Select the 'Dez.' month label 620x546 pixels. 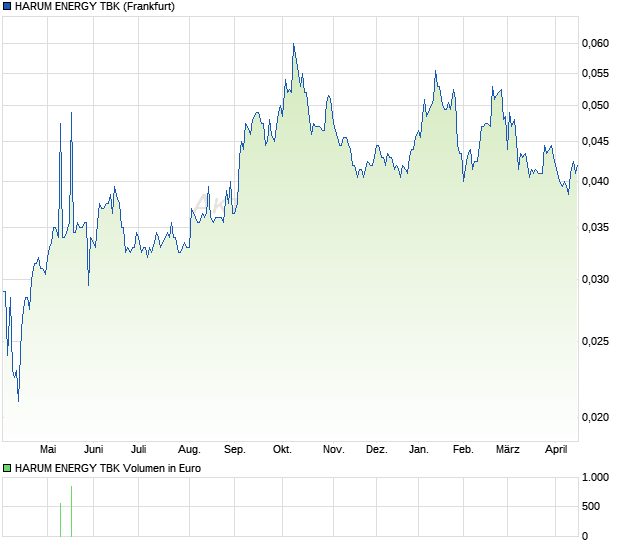tap(376, 450)
